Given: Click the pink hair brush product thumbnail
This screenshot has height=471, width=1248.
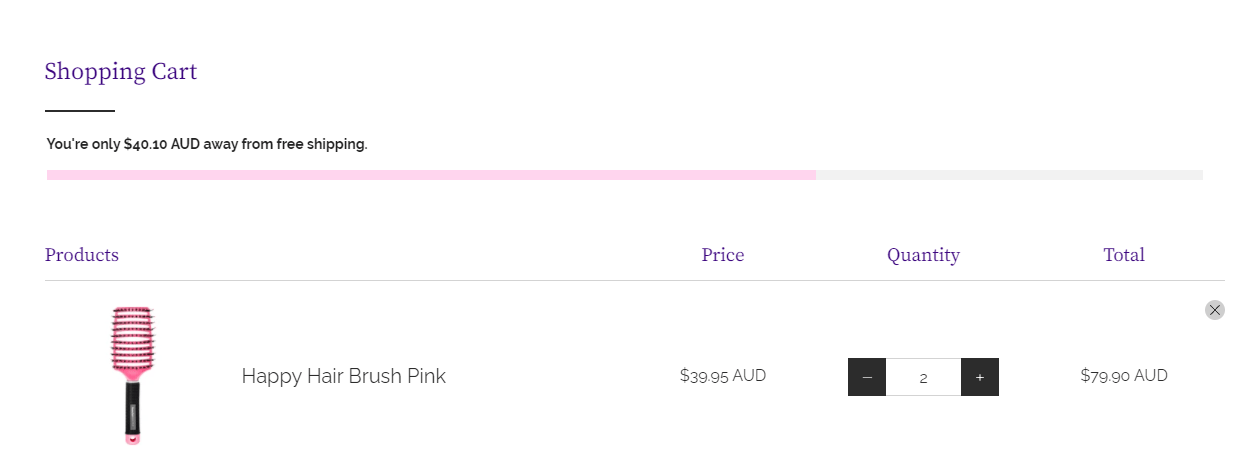Looking at the screenshot, I should click(133, 375).
